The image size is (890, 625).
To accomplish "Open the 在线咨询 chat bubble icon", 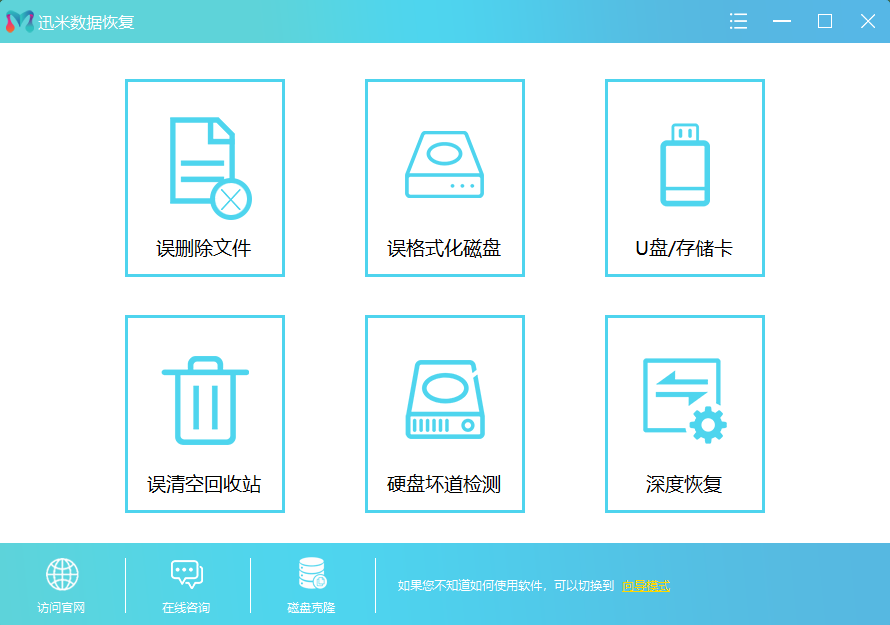I will coord(186,573).
